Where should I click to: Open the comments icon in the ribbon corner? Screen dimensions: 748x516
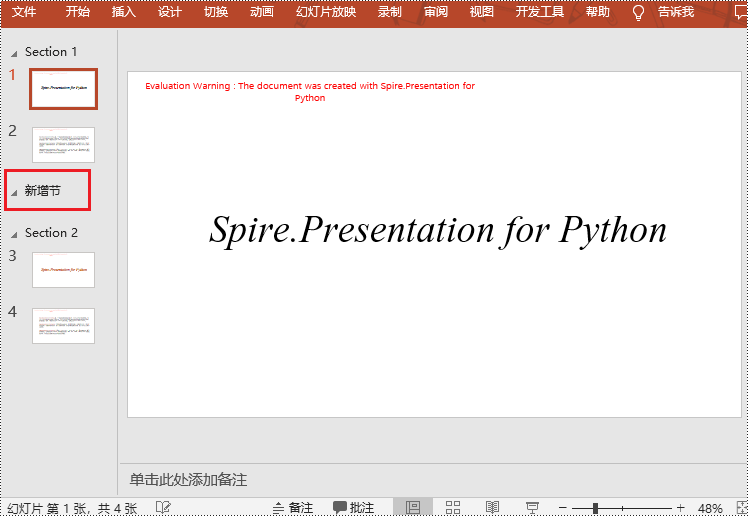tap(741, 12)
